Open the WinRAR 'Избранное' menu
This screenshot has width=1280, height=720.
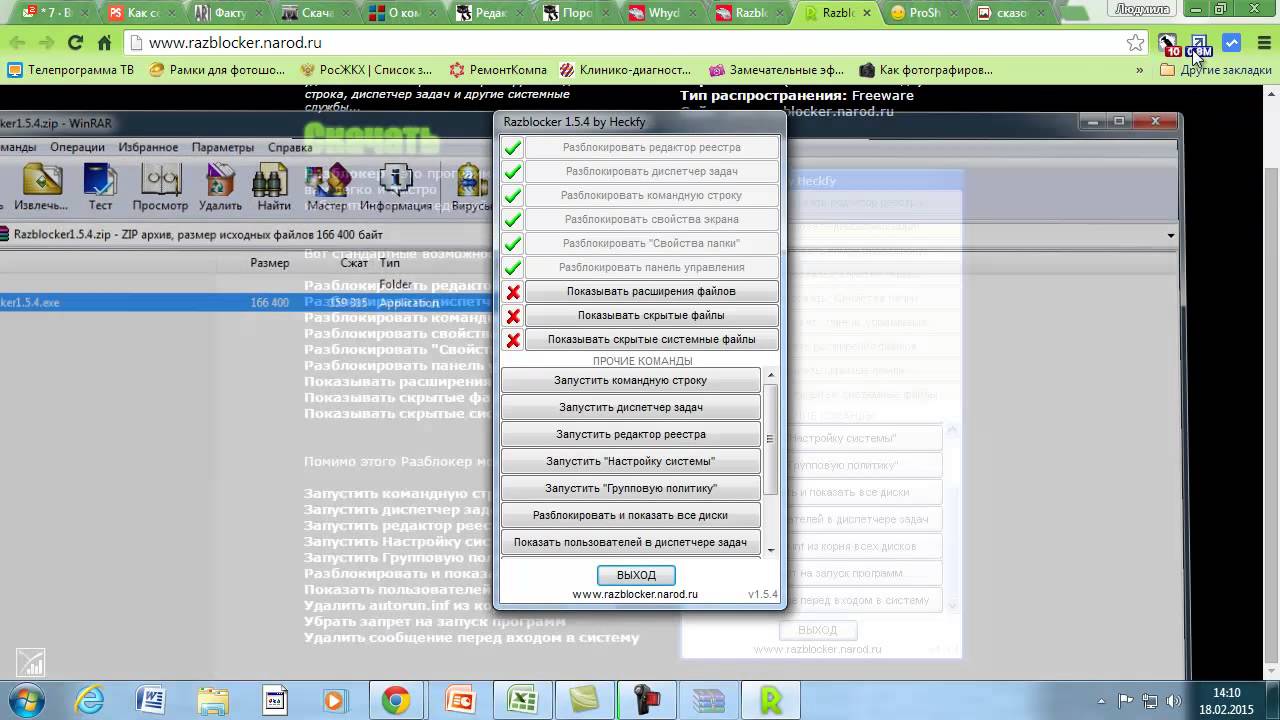tap(148, 147)
